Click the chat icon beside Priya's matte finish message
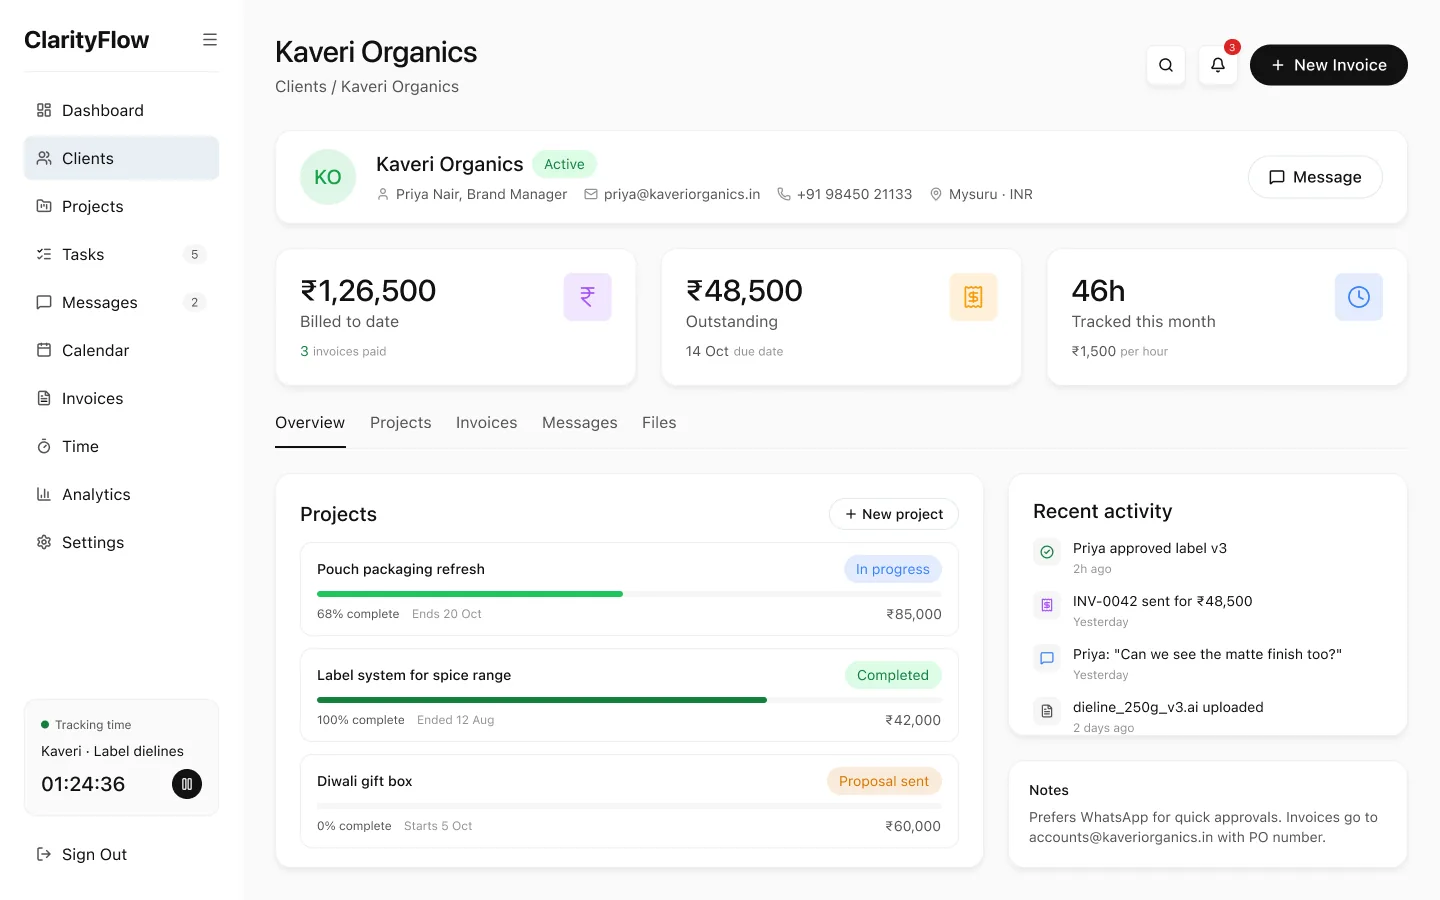Screen dimensions: 1440x900 point(1047,658)
